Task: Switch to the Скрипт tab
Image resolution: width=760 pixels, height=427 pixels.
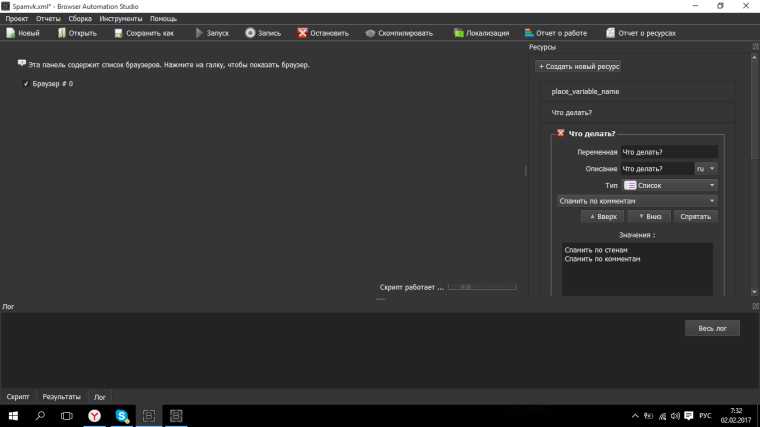Action: point(18,397)
